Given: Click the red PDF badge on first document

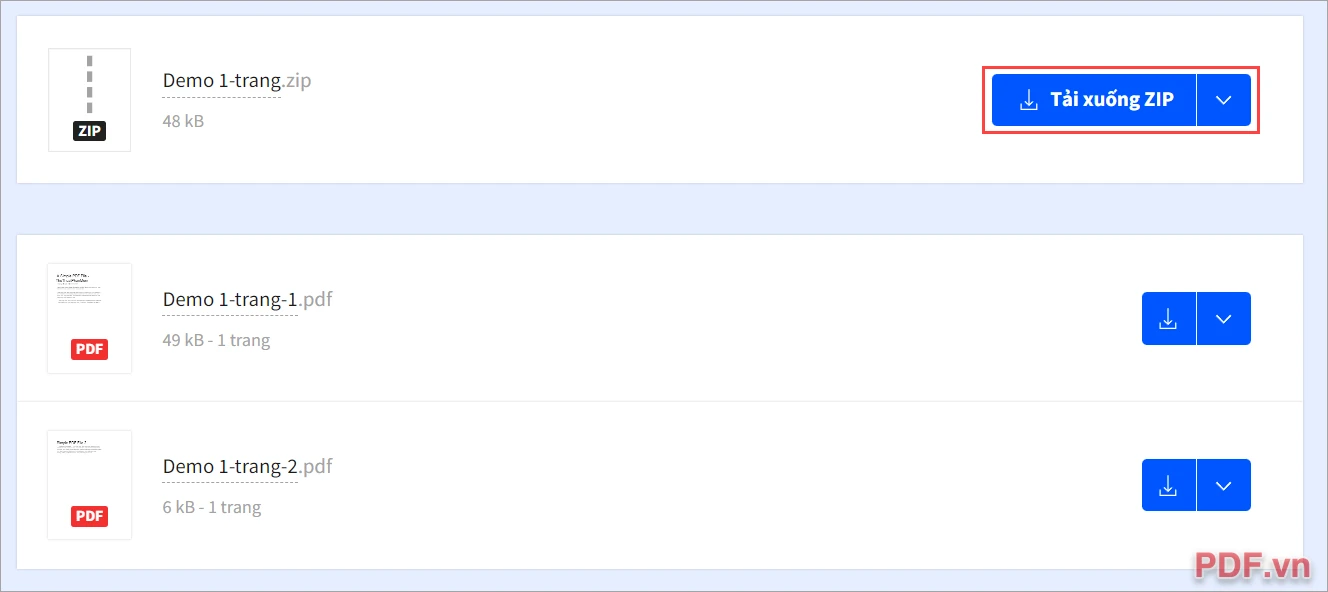Looking at the screenshot, I should click(x=90, y=349).
